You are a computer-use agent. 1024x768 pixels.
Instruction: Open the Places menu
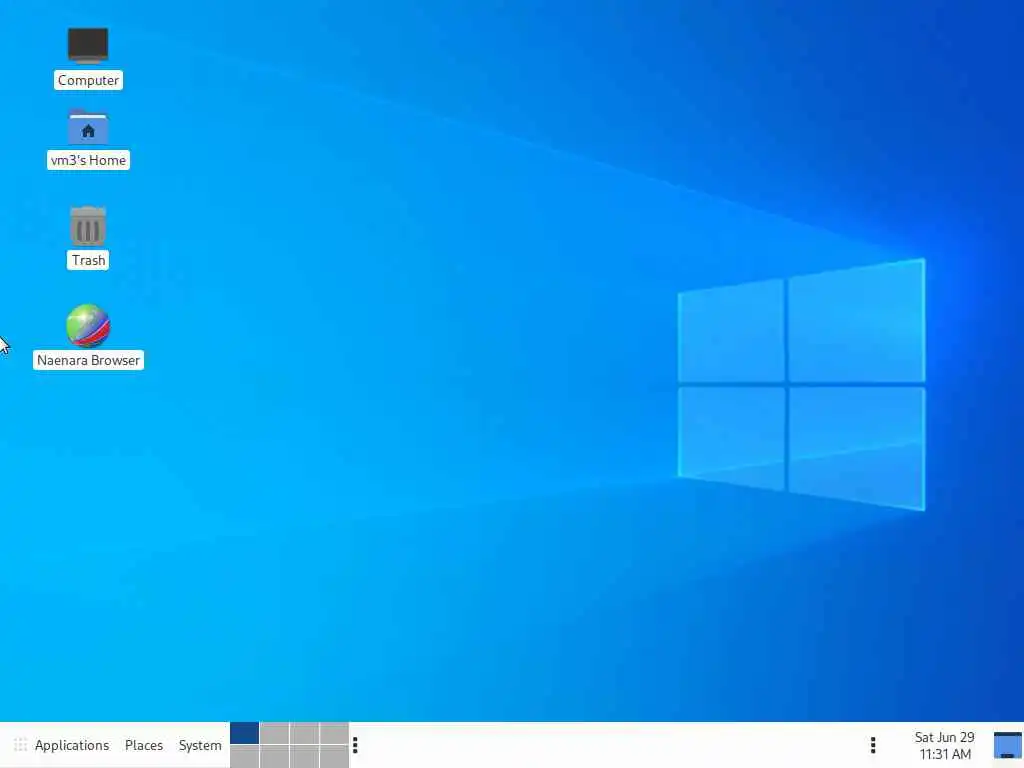pyautogui.click(x=144, y=745)
